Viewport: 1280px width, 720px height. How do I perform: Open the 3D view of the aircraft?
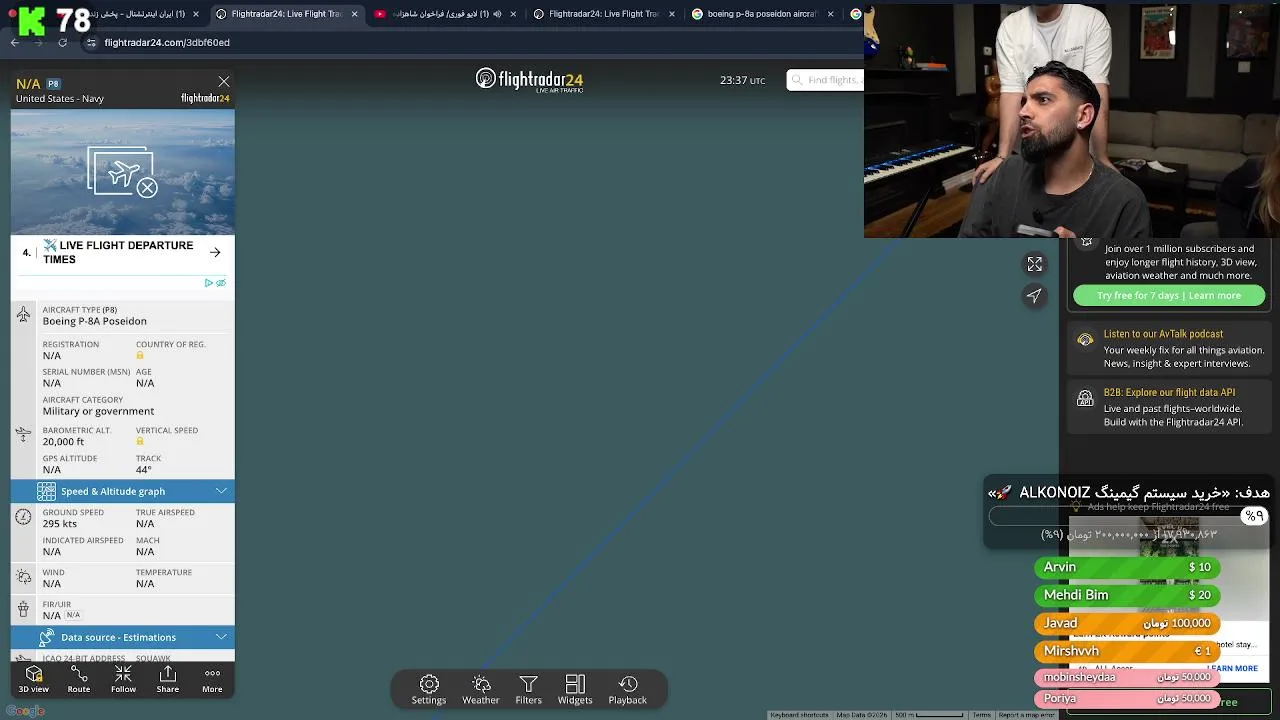tap(33, 680)
